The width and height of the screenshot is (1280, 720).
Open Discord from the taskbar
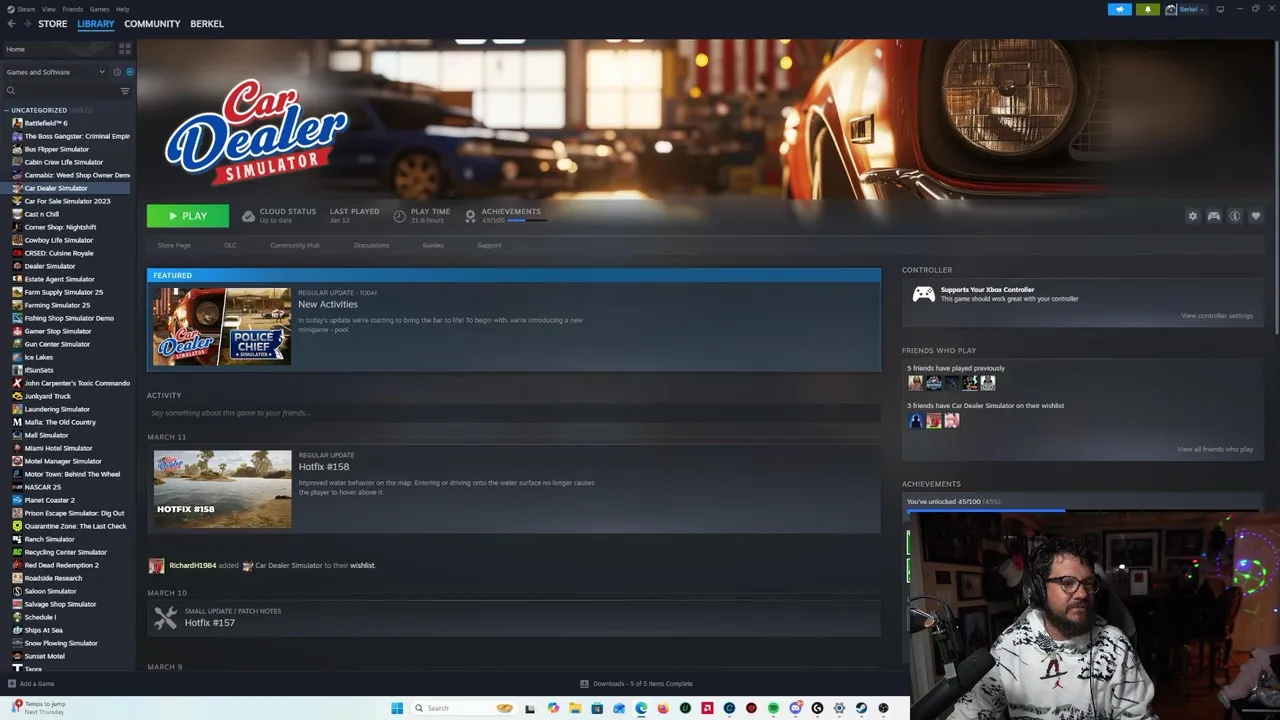[x=795, y=708]
